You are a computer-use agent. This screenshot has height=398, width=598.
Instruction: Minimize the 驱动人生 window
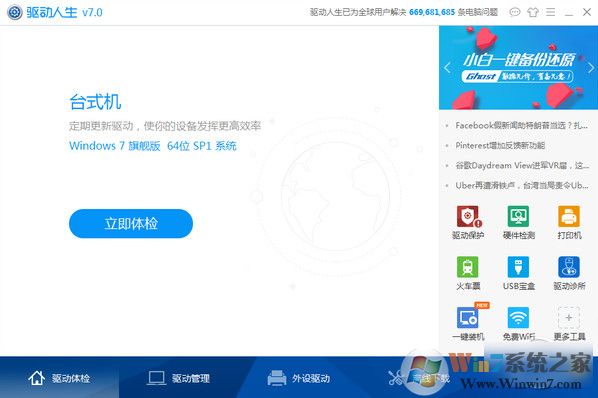(x=569, y=13)
